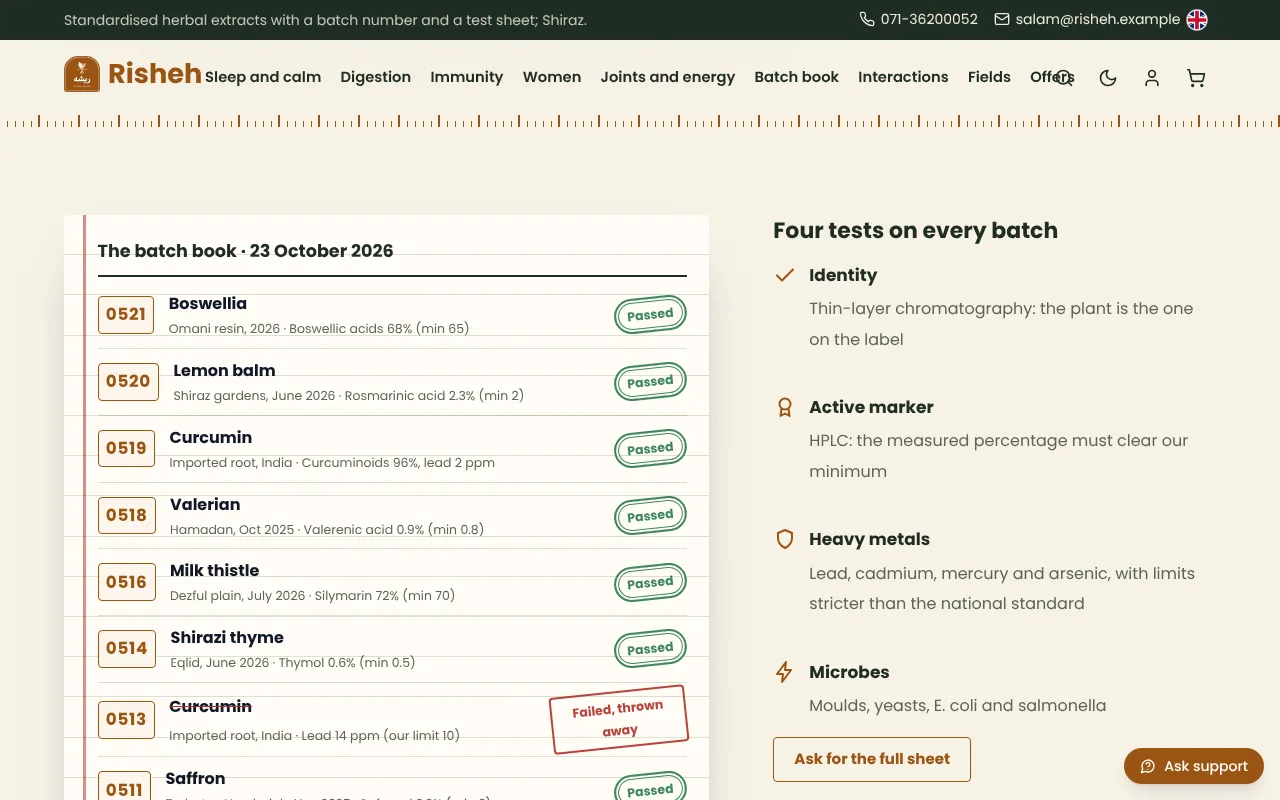Open the shopping cart icon
The height and width of the screenshot is (800, 1280).
pos(1196,78)
